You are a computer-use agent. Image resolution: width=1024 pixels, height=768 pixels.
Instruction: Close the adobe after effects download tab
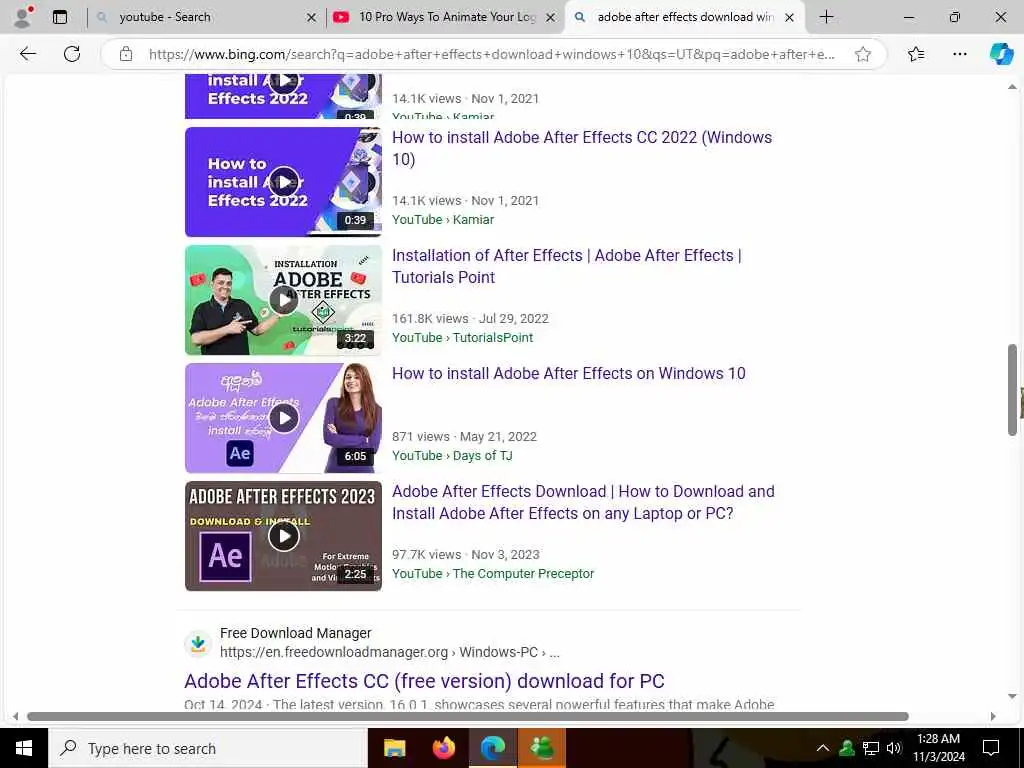(790, 18)
